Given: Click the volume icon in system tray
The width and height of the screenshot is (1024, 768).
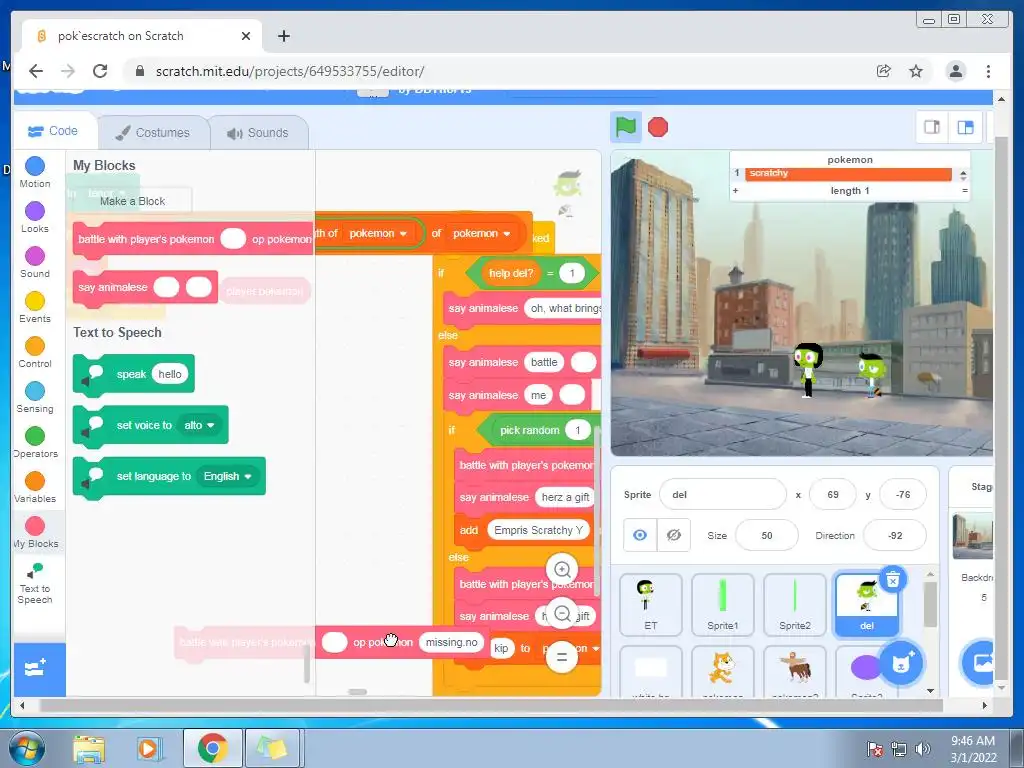Looking at the screenshot, I should click(922, 748).
